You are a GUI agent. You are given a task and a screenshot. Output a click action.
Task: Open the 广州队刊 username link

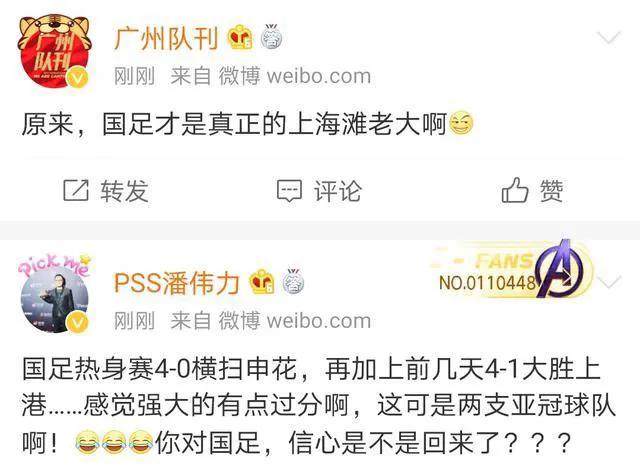[166, 39]
